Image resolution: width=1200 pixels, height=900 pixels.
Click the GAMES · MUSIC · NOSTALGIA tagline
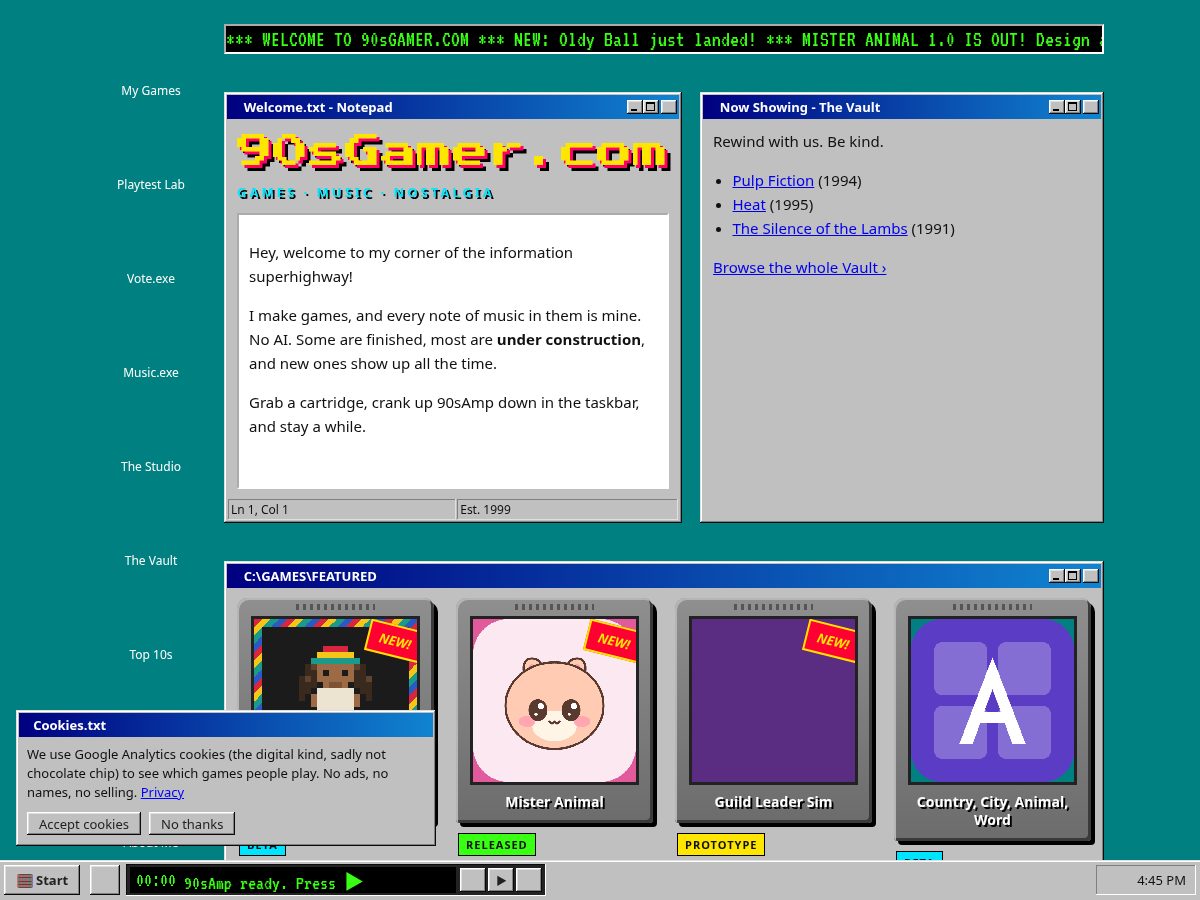click(x=366, y=194)
